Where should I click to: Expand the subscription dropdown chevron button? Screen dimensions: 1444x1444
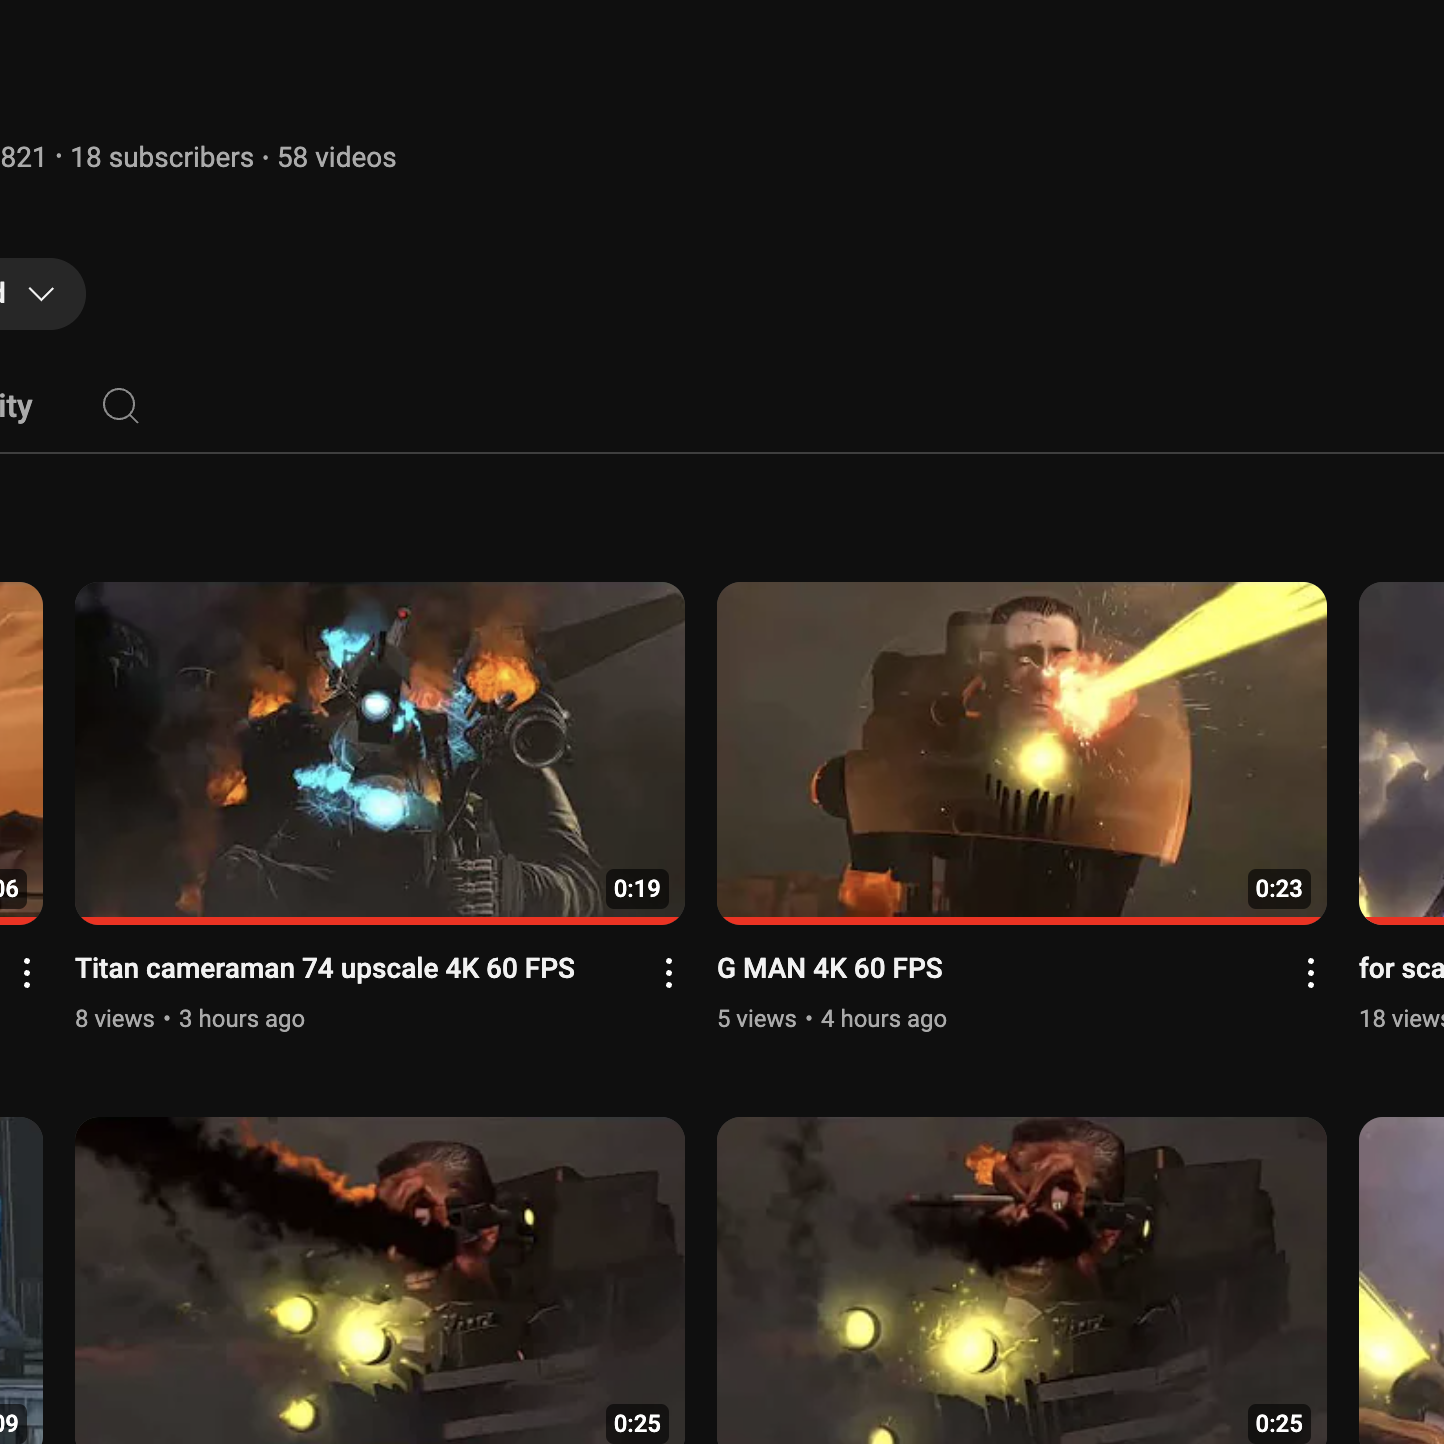coord(40,294)
